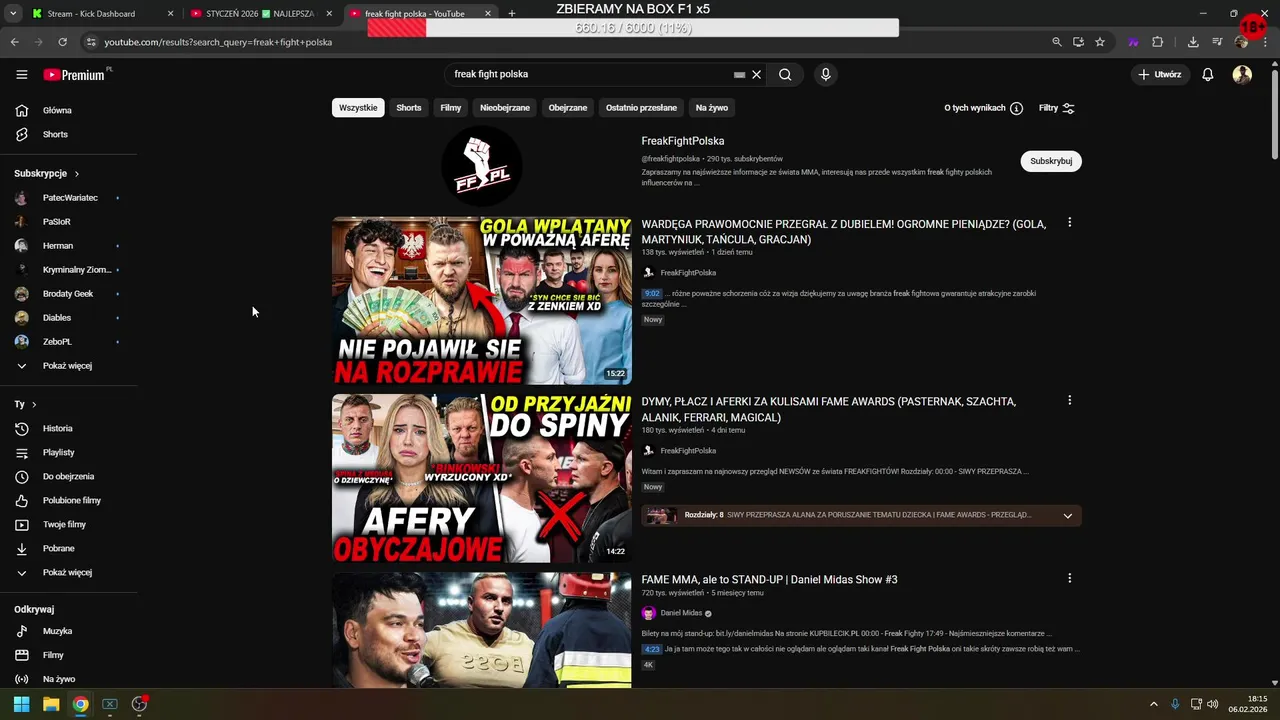Open the YouTube hamburger guide menu
Screen dimensions: 1280x720
pos(22,74)
